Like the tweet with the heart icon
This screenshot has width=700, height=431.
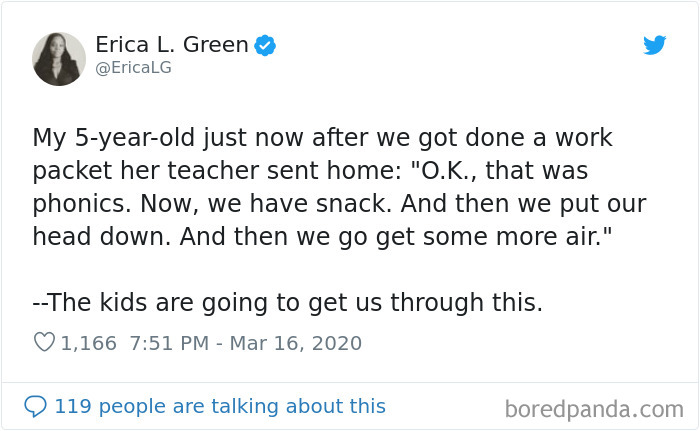pos(44,343)
